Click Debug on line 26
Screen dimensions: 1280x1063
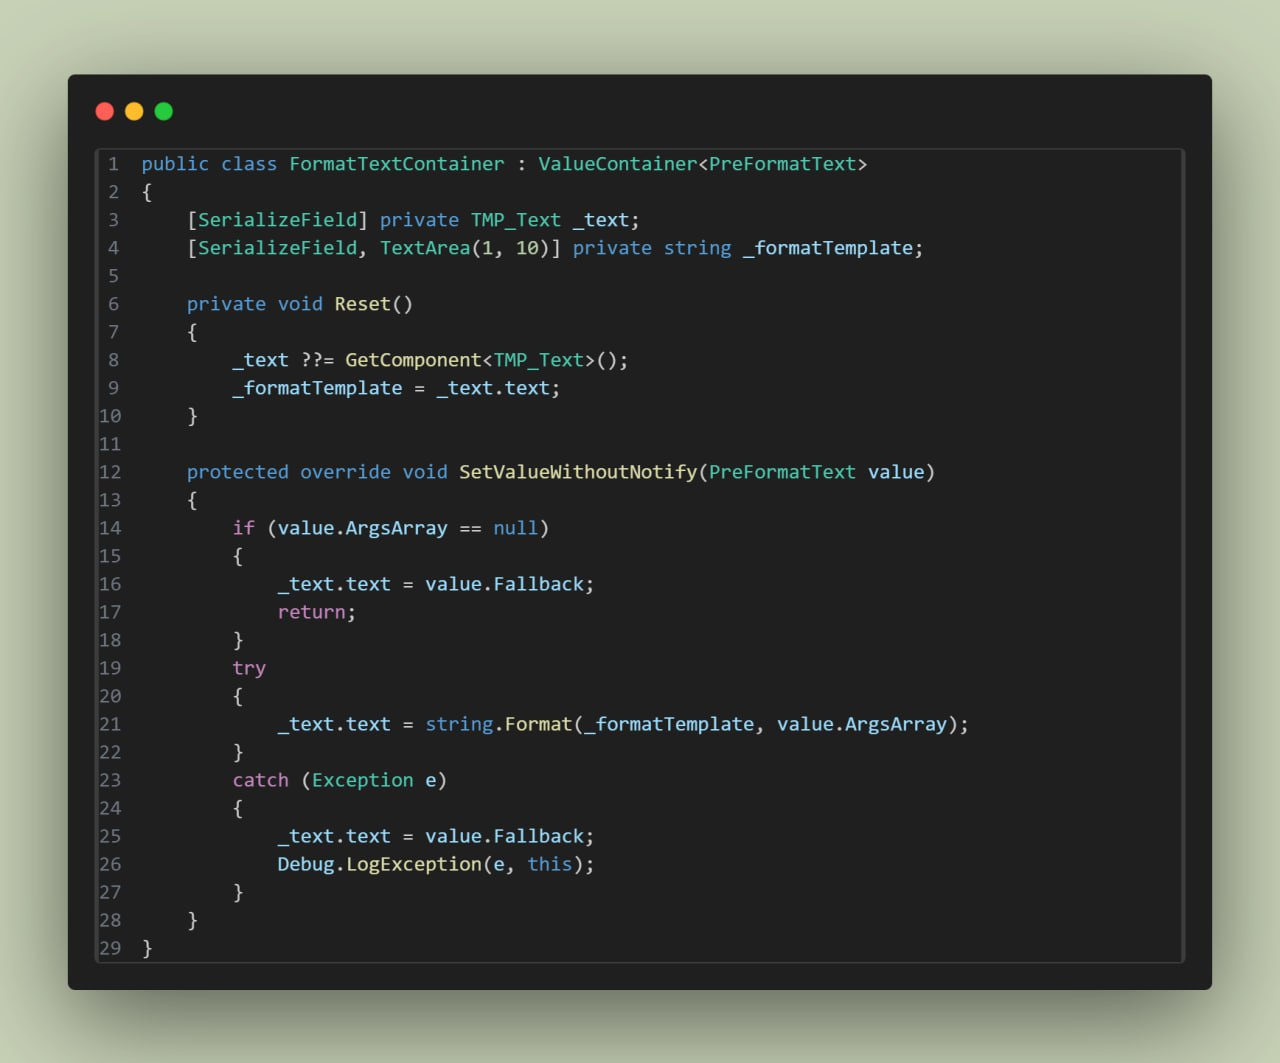[x=305, y=864]
